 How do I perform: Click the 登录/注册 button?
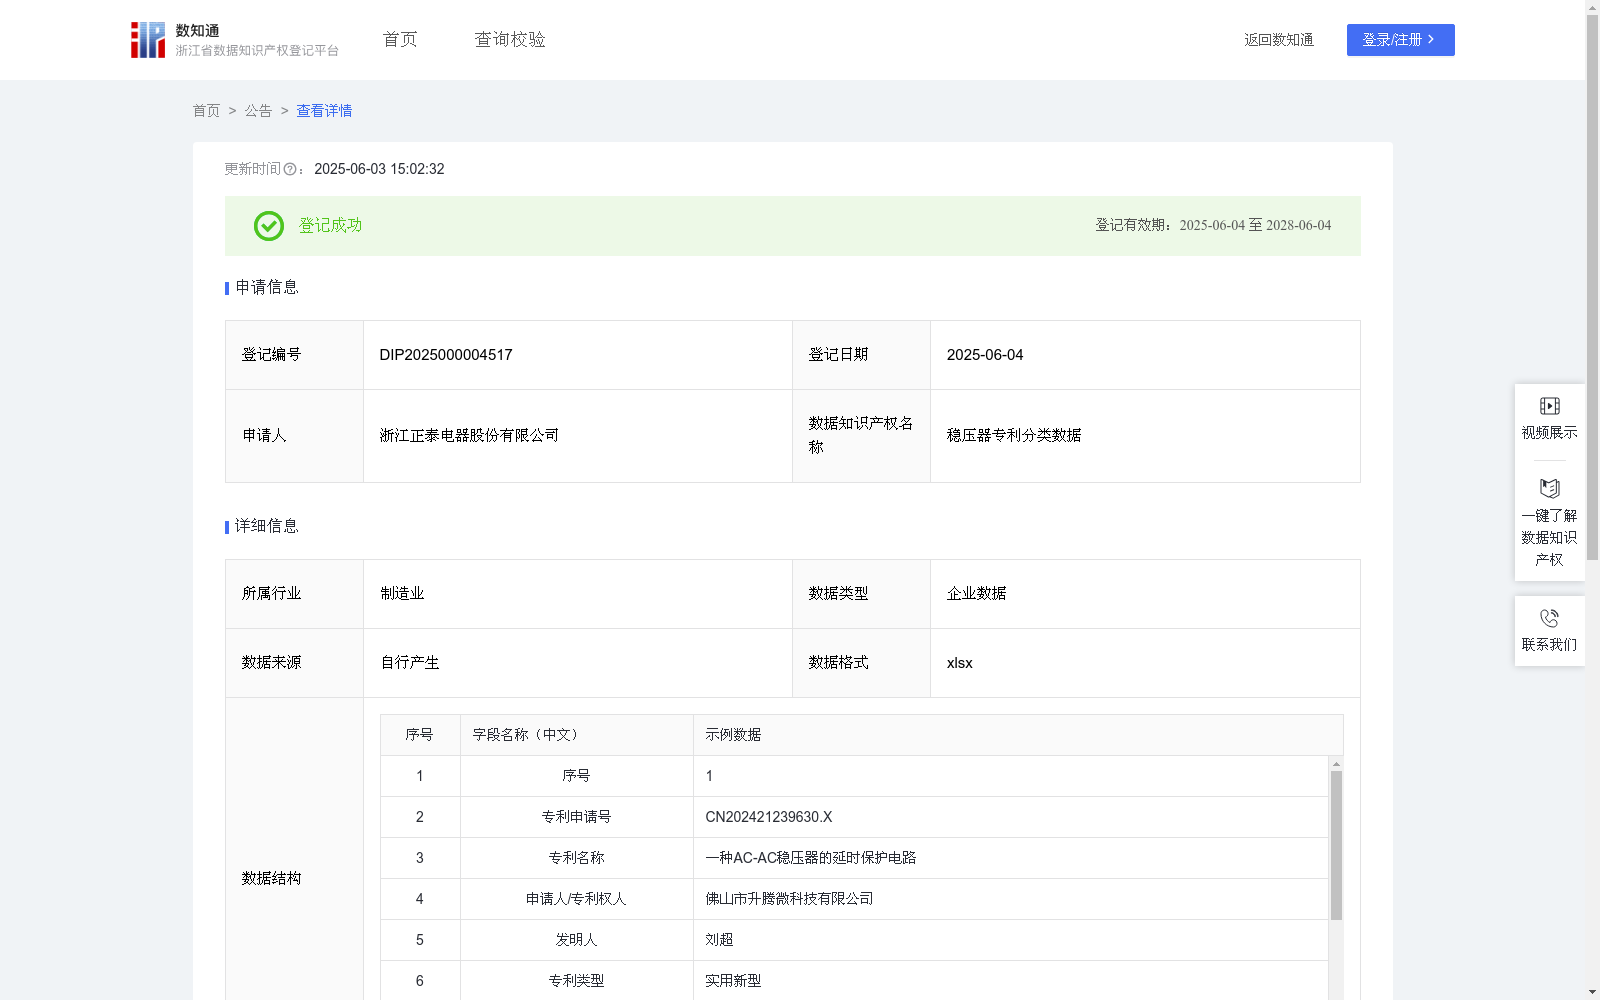point(1400,40)
